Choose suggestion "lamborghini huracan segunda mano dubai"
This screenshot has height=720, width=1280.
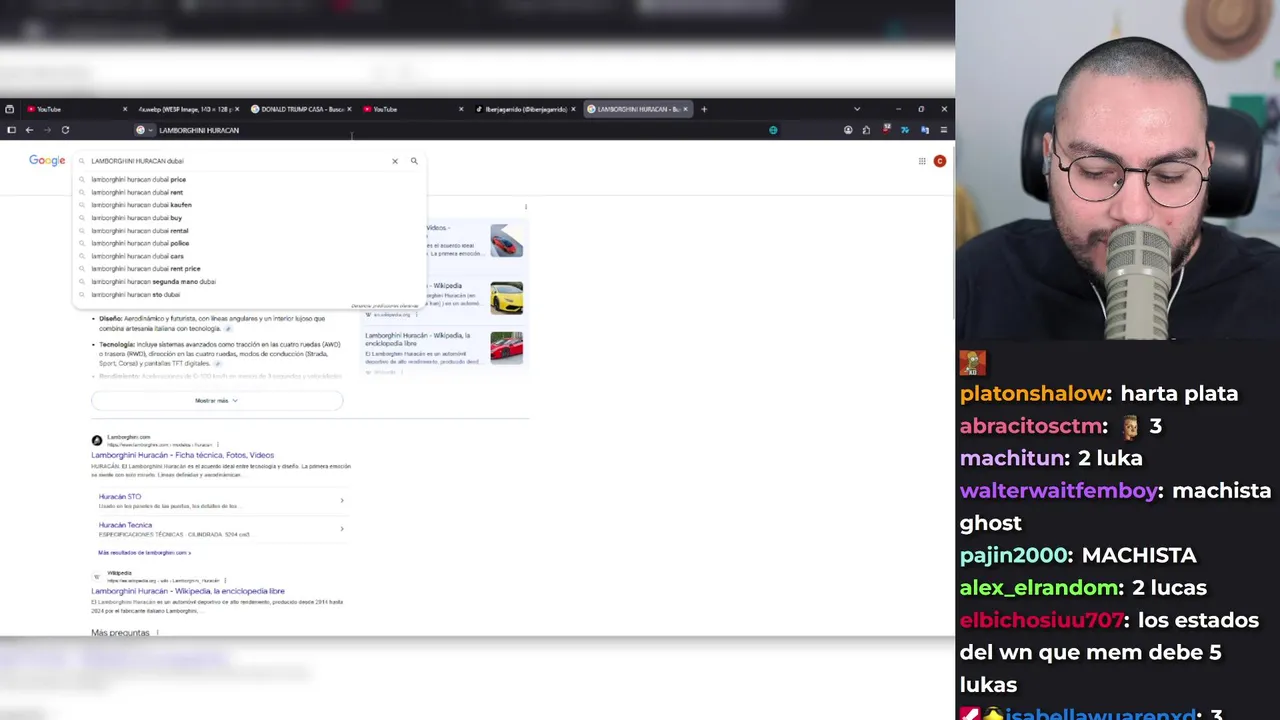click(x=153, y=282)
